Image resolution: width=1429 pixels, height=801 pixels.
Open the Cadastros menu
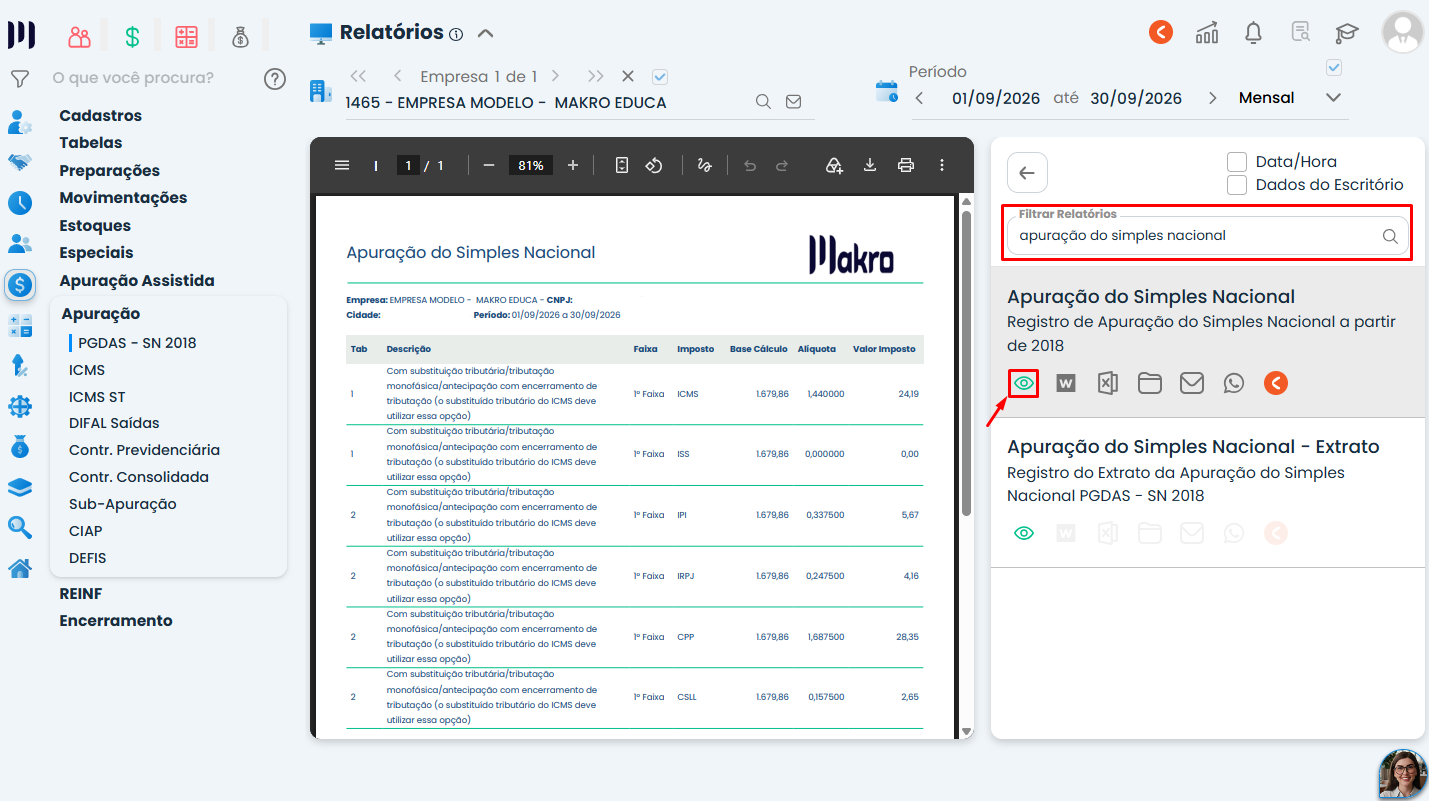pyautogui.click(x=101, y=116)
